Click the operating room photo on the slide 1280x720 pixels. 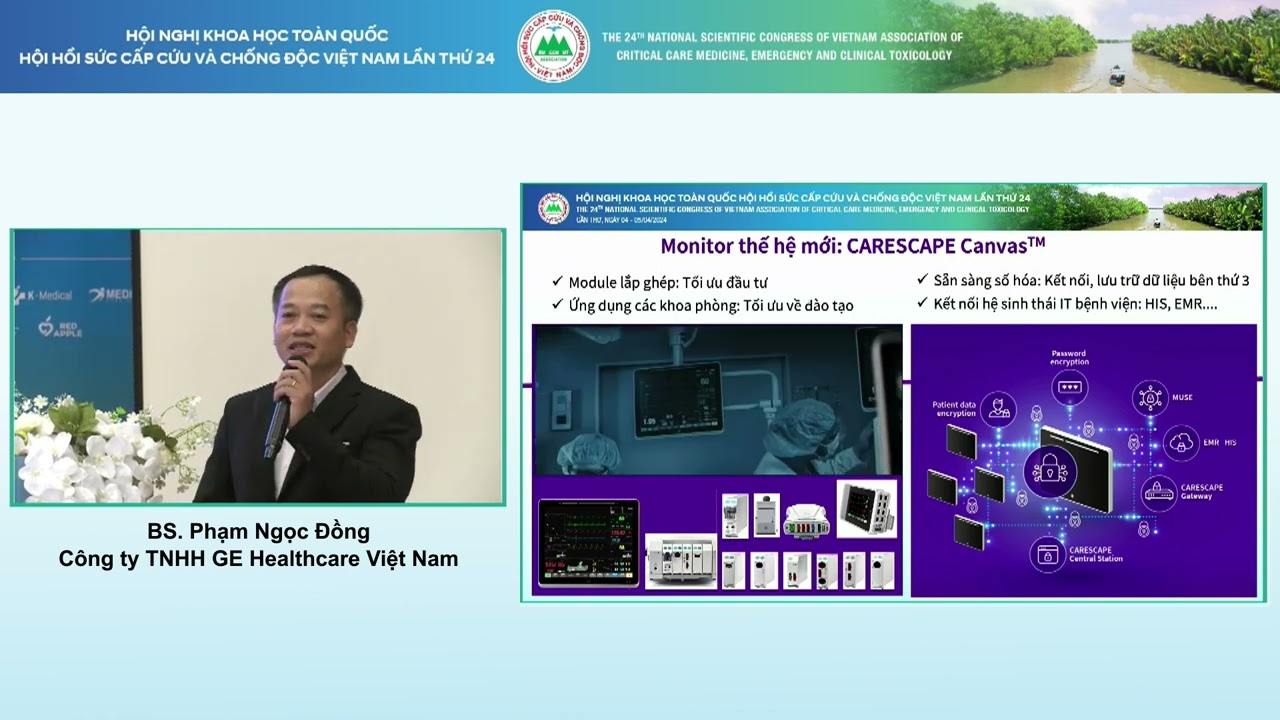(x=717, y=400)
